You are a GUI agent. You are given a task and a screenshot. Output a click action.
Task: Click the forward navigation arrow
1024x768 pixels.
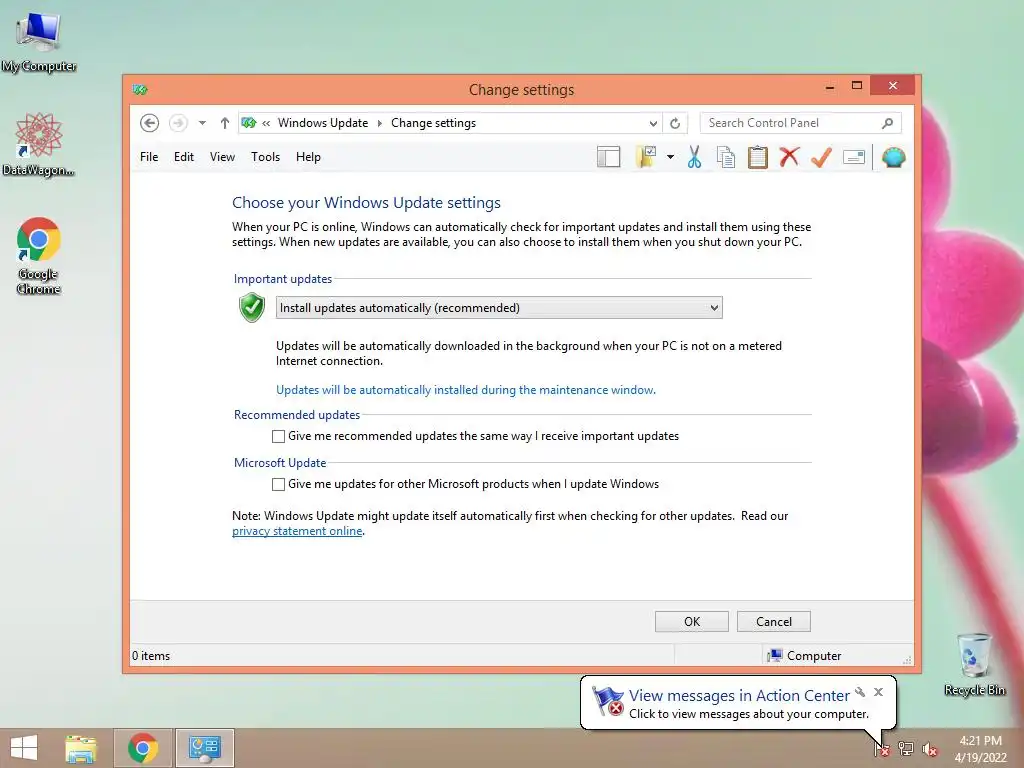point(178,123)
